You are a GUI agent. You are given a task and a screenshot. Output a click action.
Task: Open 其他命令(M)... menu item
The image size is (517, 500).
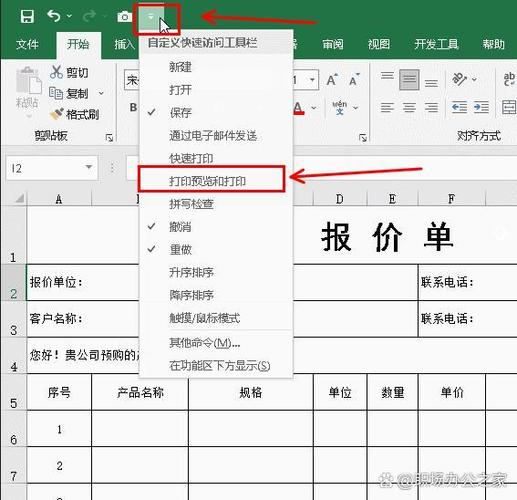click(216, 342)
